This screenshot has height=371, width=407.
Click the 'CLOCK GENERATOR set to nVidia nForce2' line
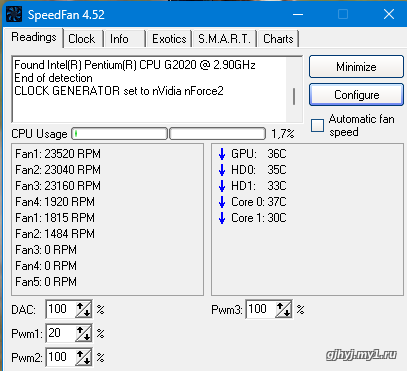click(x=119, y=91)
